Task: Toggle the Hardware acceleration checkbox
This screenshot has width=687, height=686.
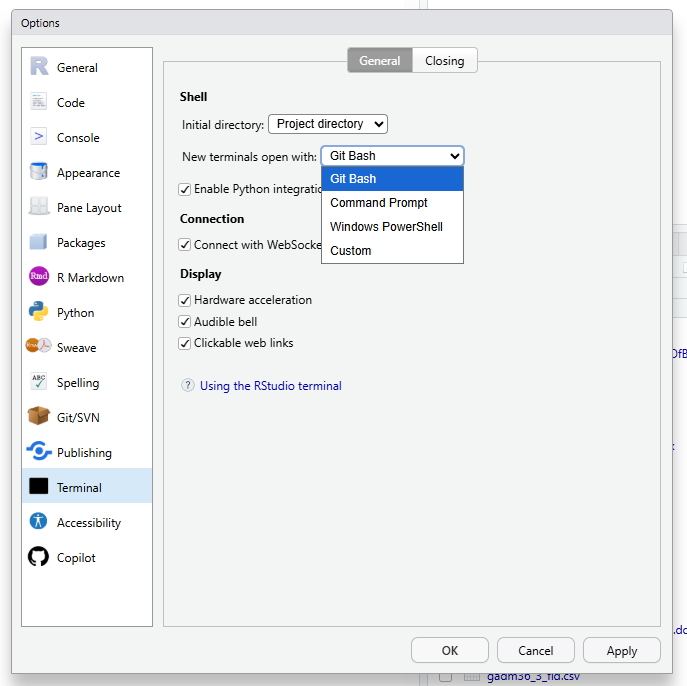Action: (x=185, y=300)
